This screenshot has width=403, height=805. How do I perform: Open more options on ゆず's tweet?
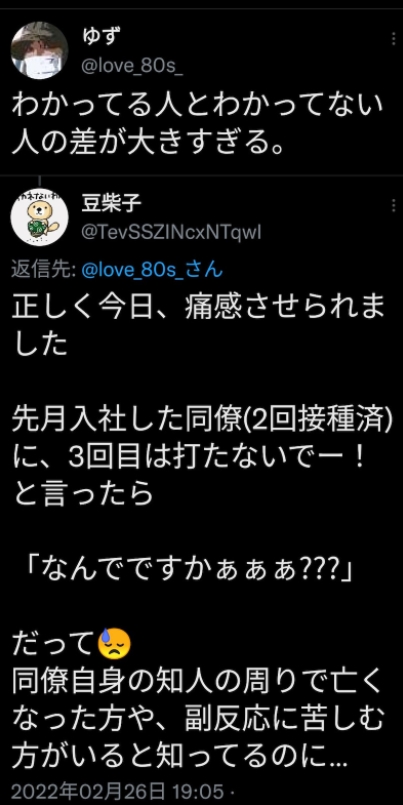pos(393,39)
